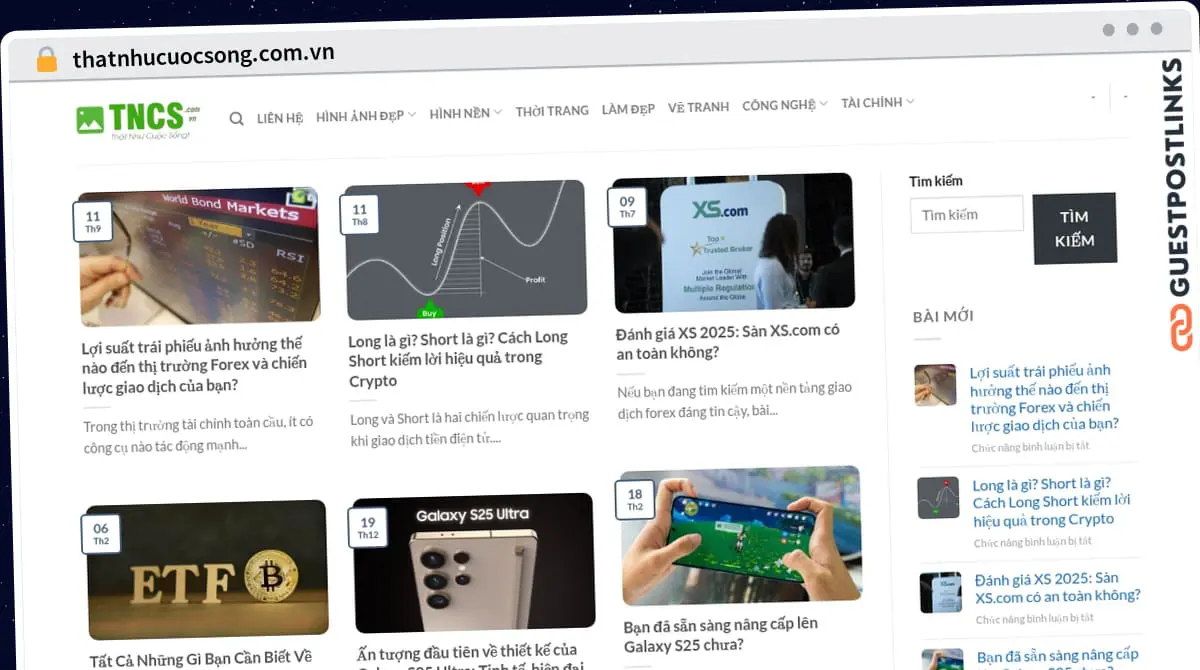Click excerpt text Trong thị trường tài chính toàn cầu
Screen dimensions: 1200x670
pos(199,434)
